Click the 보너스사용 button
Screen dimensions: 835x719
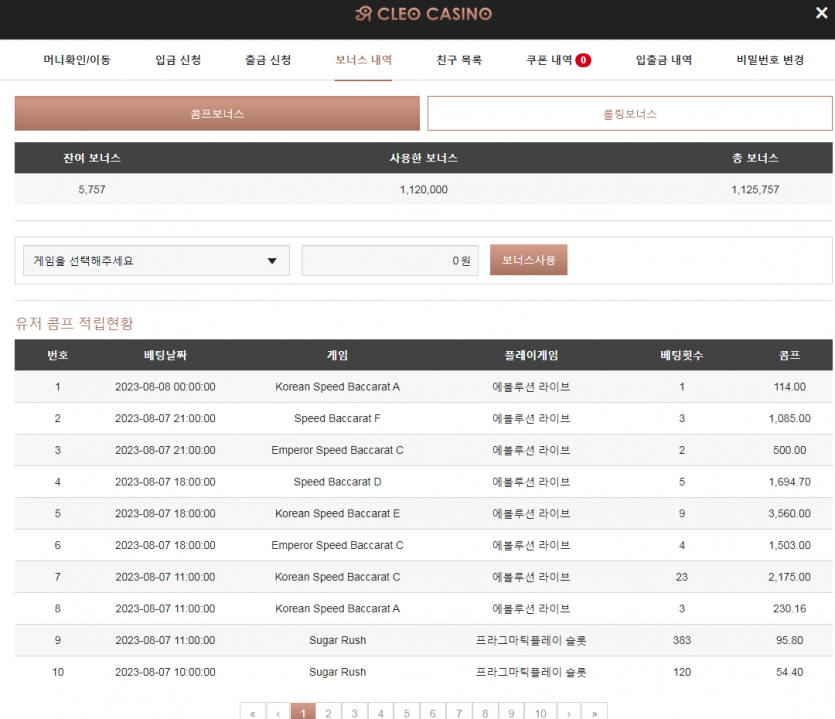[x=529, y=260]
